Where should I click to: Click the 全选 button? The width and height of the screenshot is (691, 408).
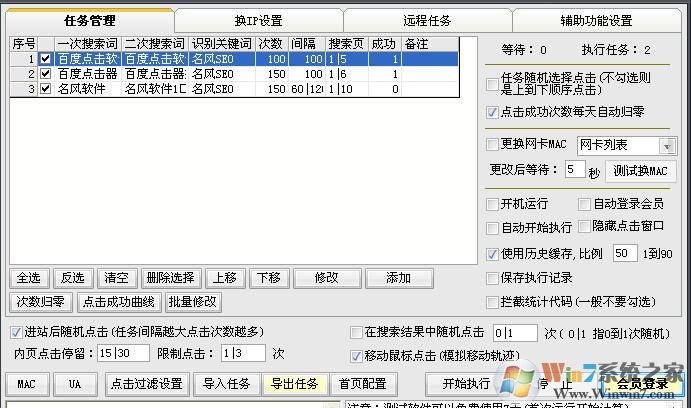pyautogui.click(x=29, y=278)
